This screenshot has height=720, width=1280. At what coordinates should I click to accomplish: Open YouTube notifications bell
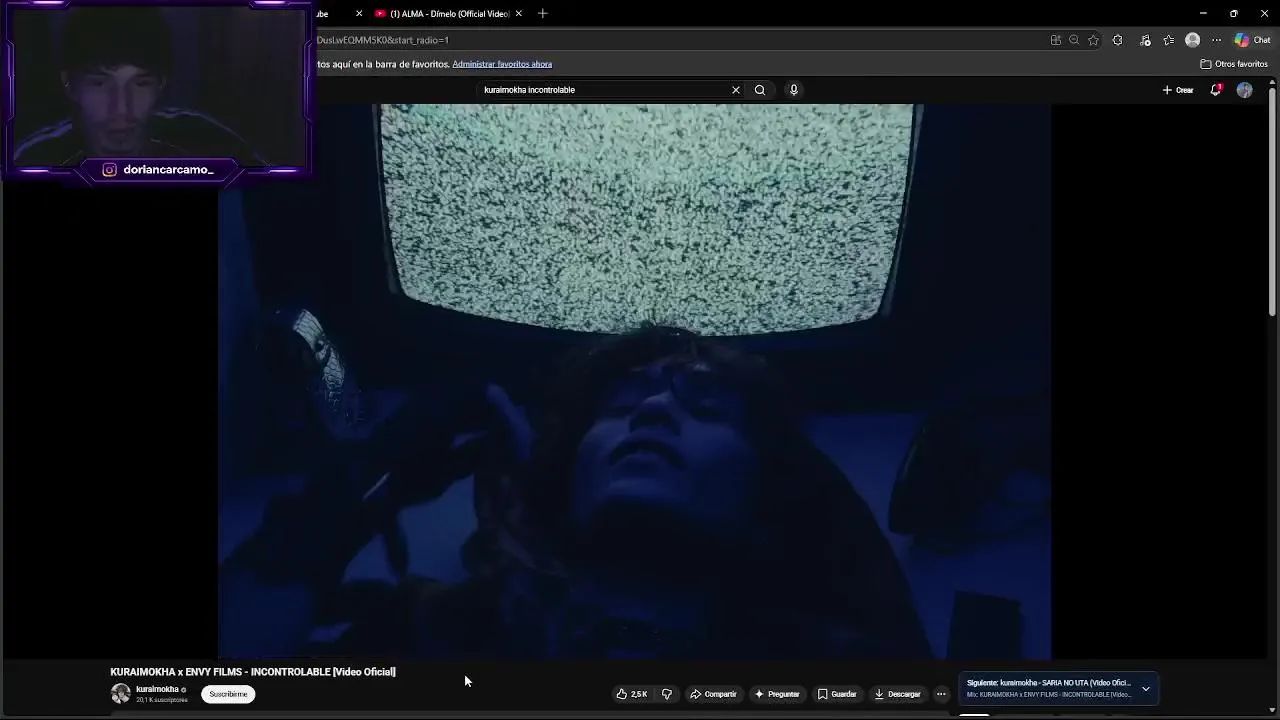[x=1216, y=90]
